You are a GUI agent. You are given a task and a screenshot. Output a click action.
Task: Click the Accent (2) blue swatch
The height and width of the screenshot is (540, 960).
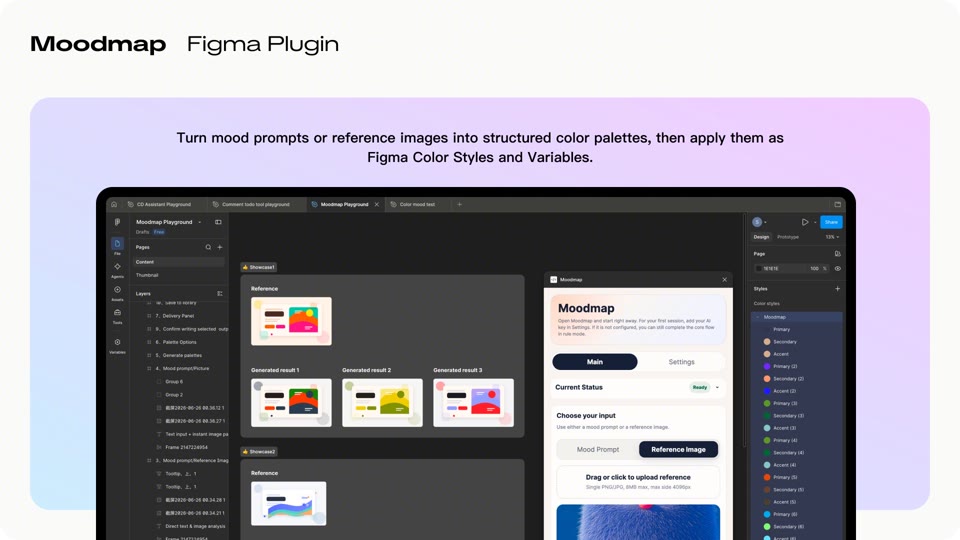point(767,391)
